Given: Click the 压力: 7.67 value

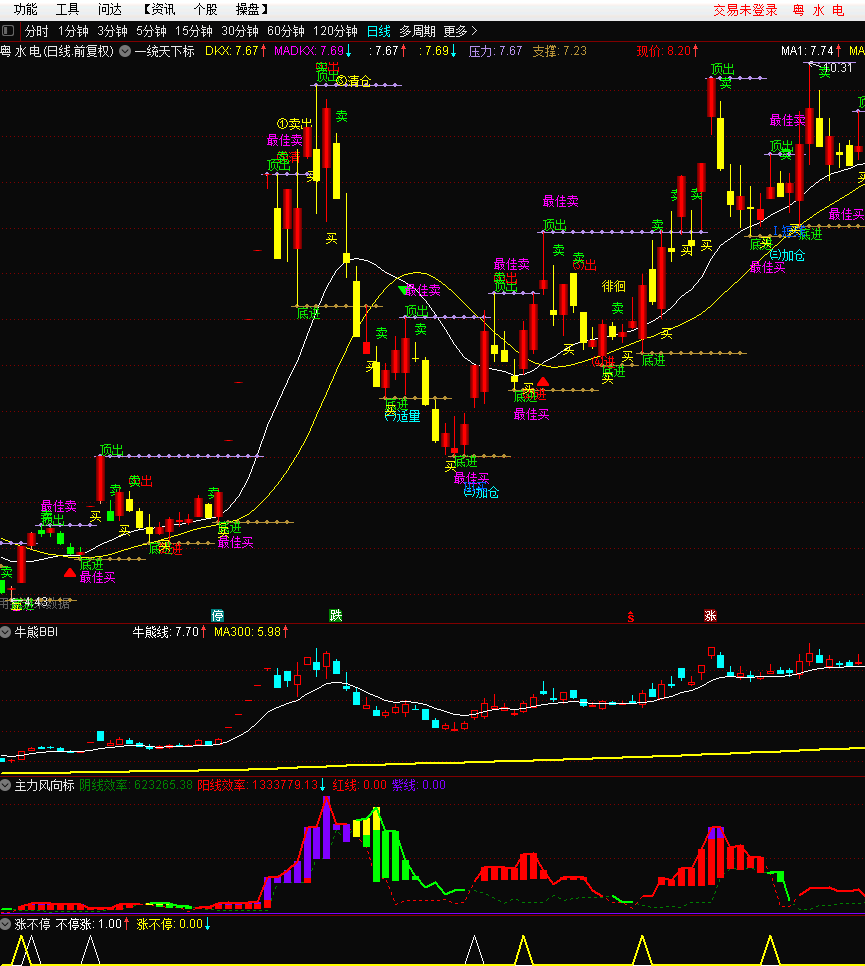Looking at the screenshot, I should (x=495, y=51).
